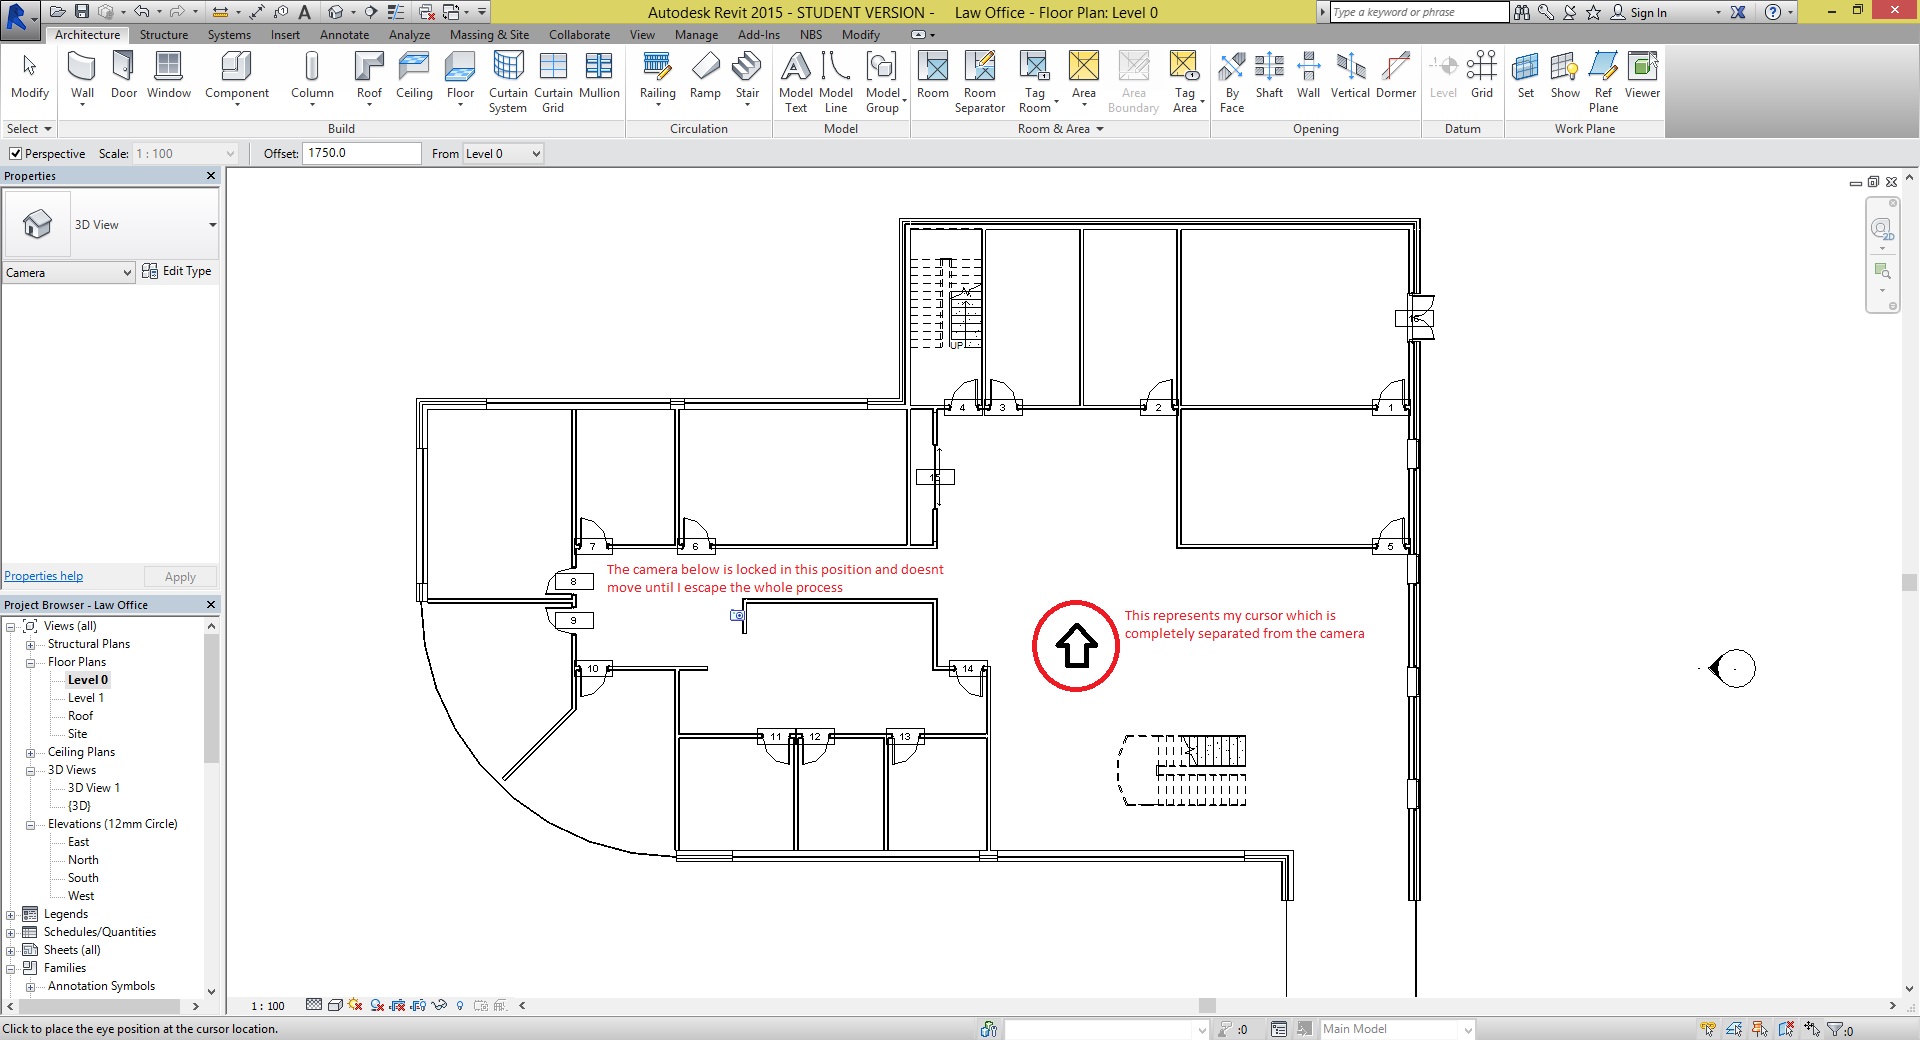1920x1040 pixels.
Task: Expand the Legends tree node
Action: [11, 915]
